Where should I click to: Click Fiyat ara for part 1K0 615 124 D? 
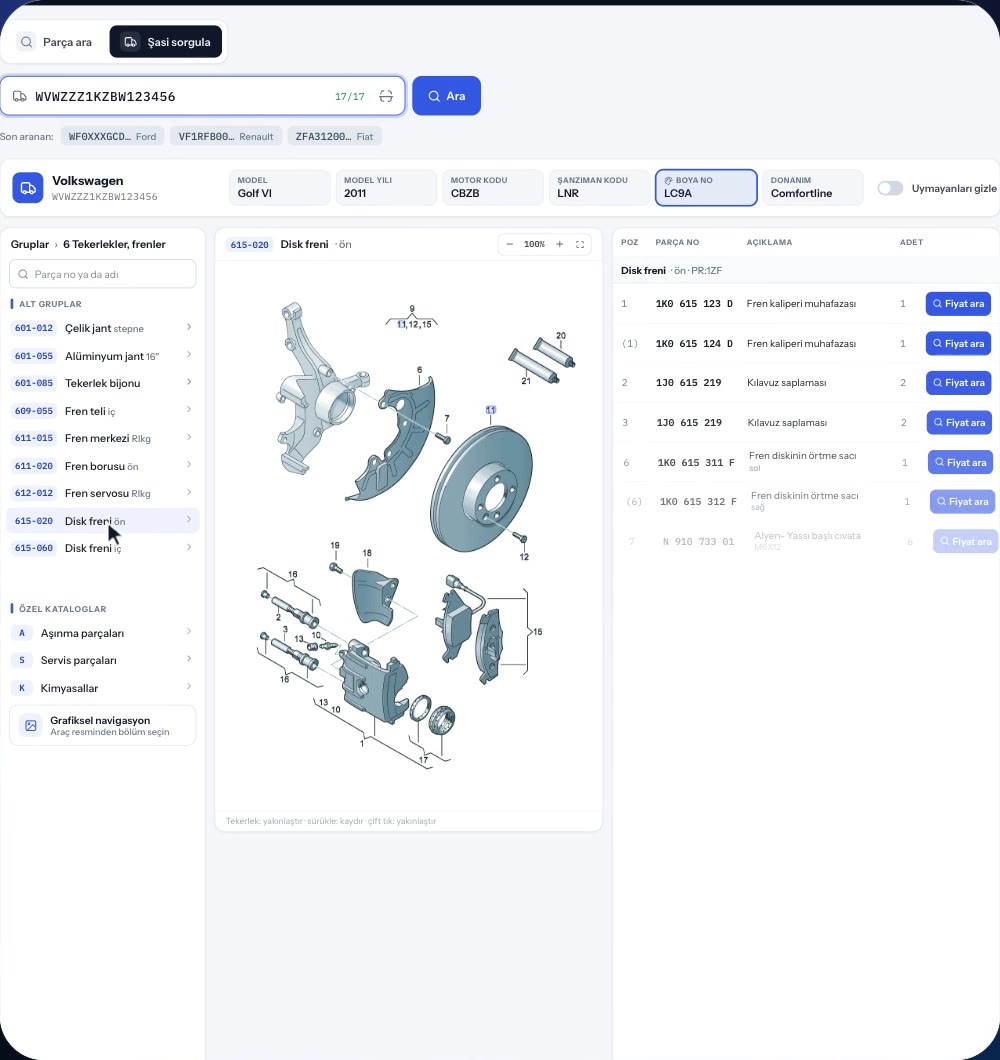958,343
